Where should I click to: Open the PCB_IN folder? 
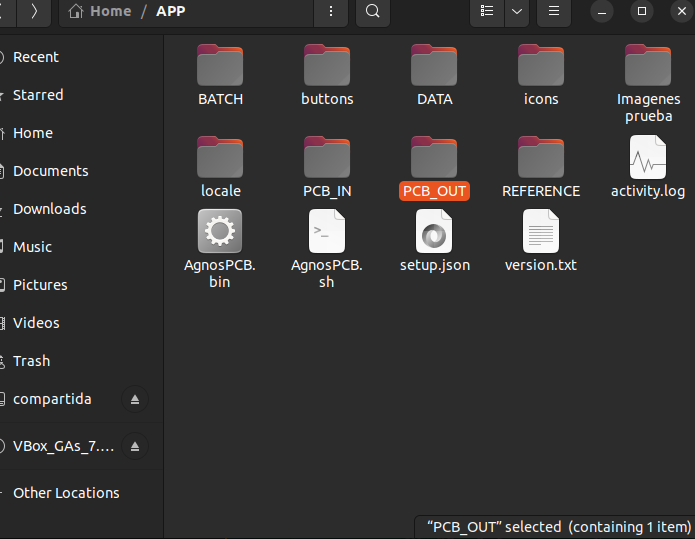[x=327, y=158]
